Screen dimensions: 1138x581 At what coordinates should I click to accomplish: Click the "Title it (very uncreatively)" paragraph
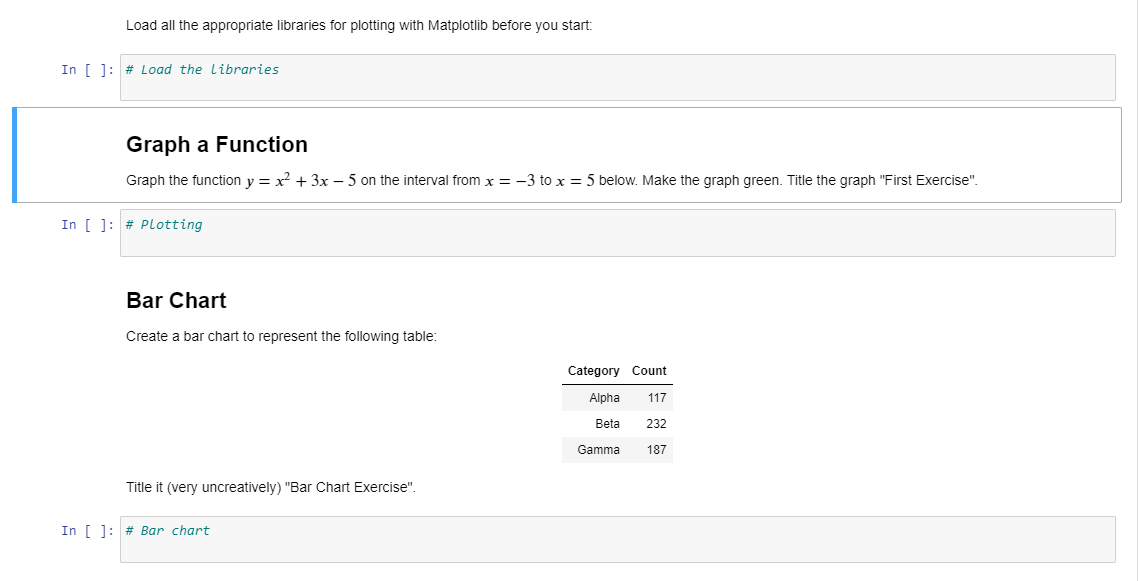tap(271, 487)
